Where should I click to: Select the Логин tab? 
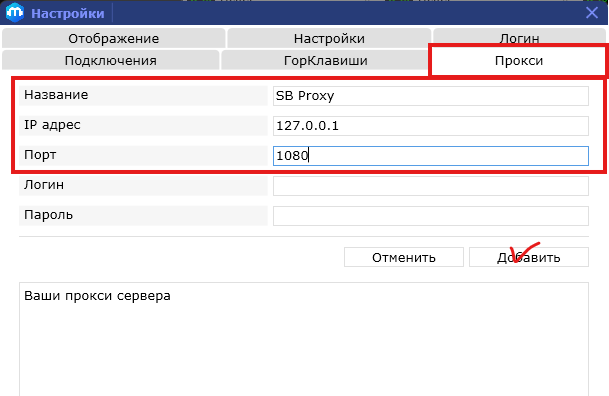519,37
